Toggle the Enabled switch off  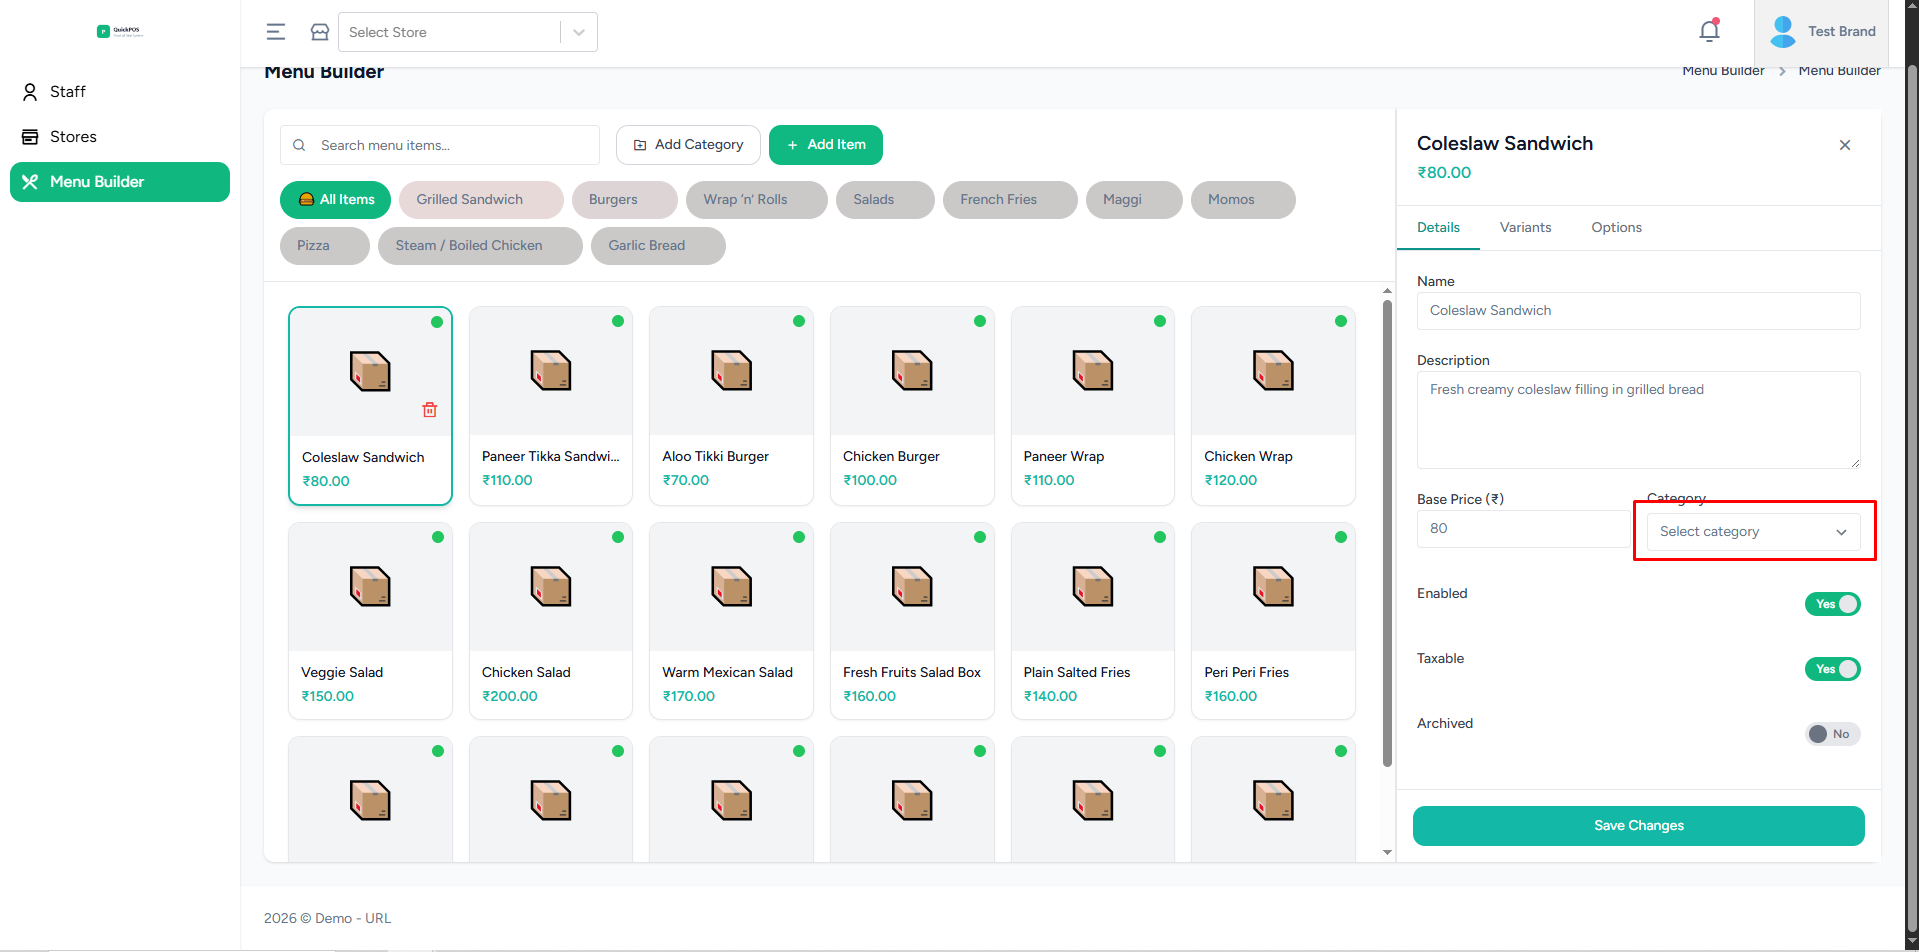pos(1832,604)
